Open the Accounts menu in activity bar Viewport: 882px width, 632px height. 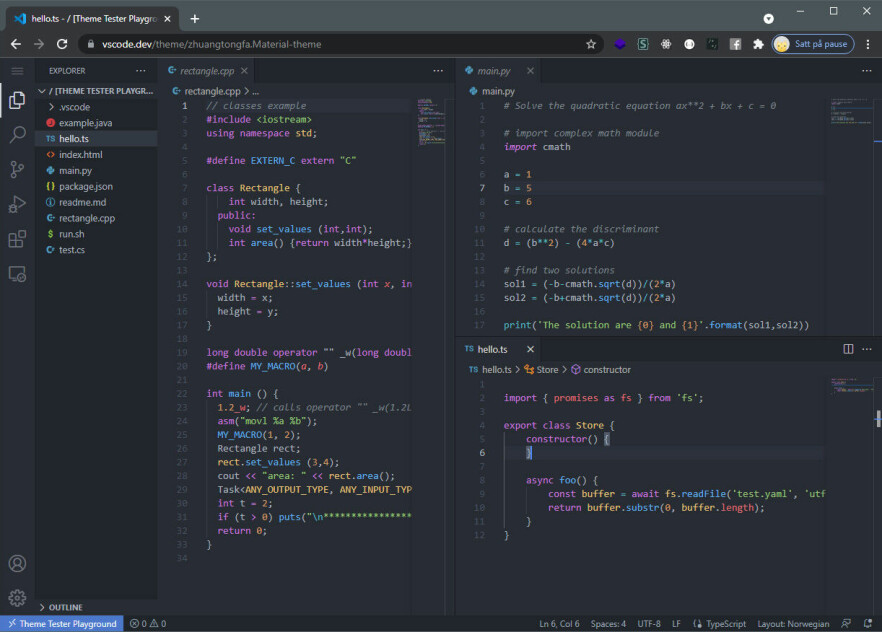pos(17,563)
